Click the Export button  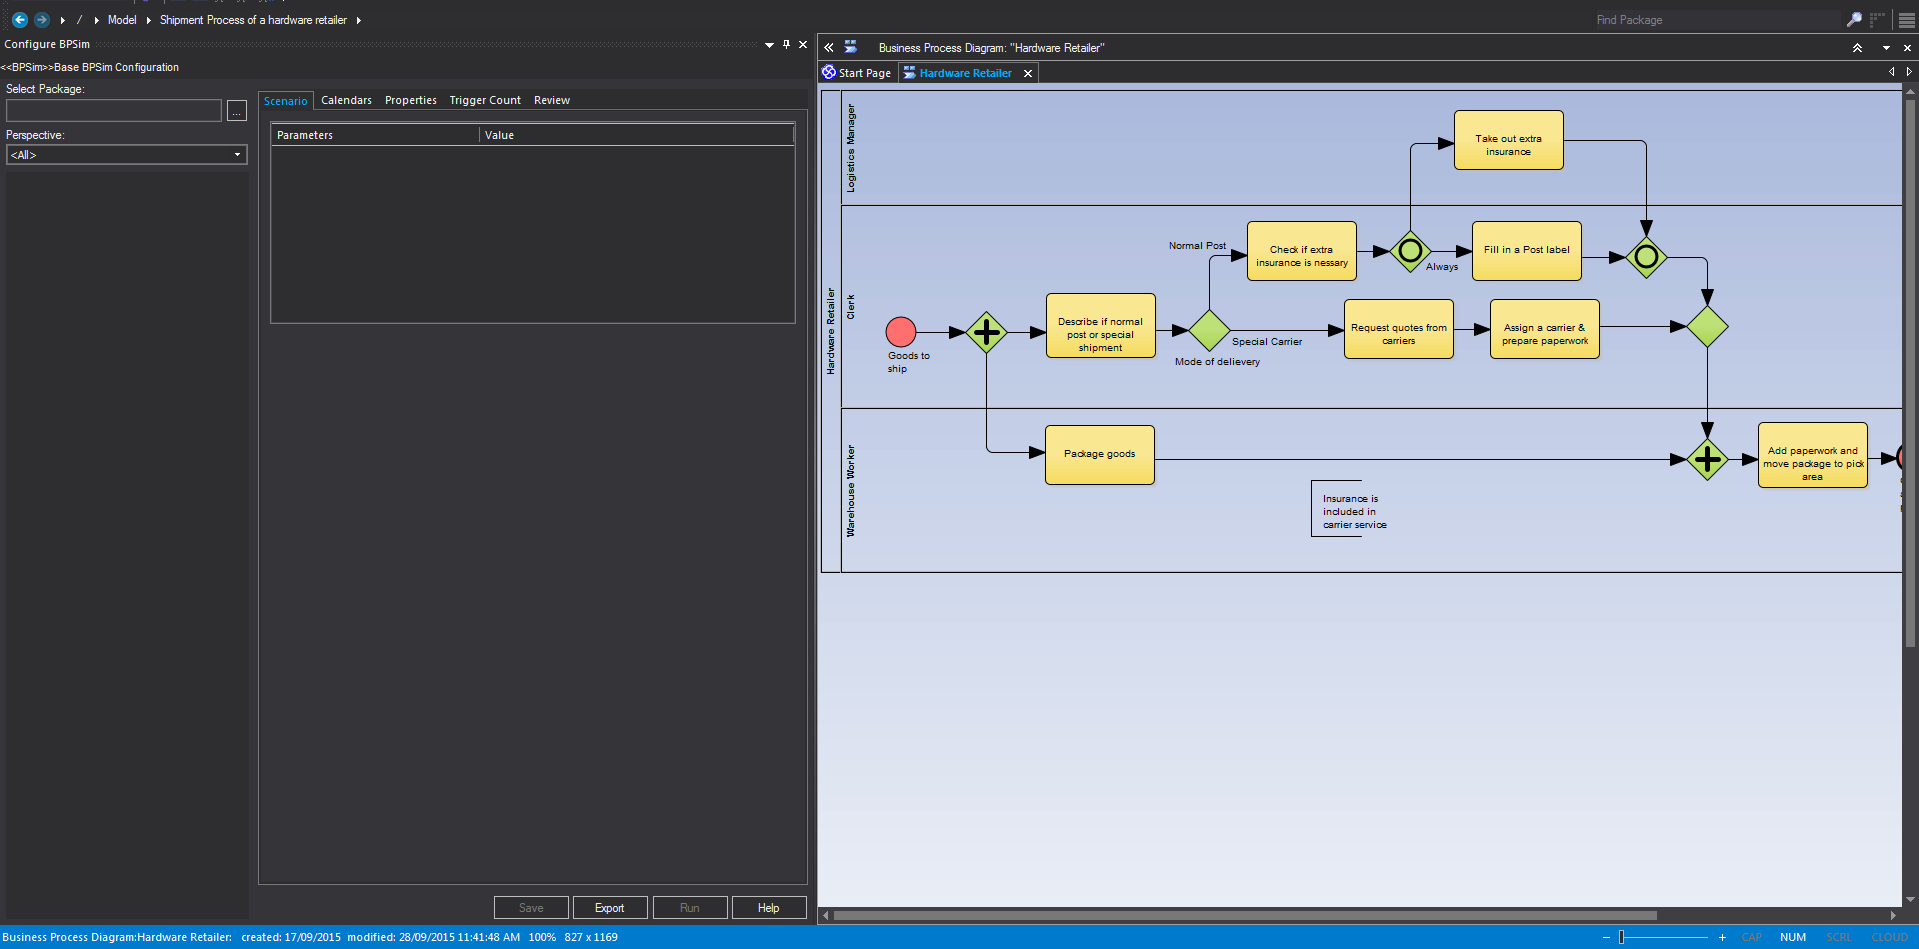pyautogui.click(x=609, y=908)
